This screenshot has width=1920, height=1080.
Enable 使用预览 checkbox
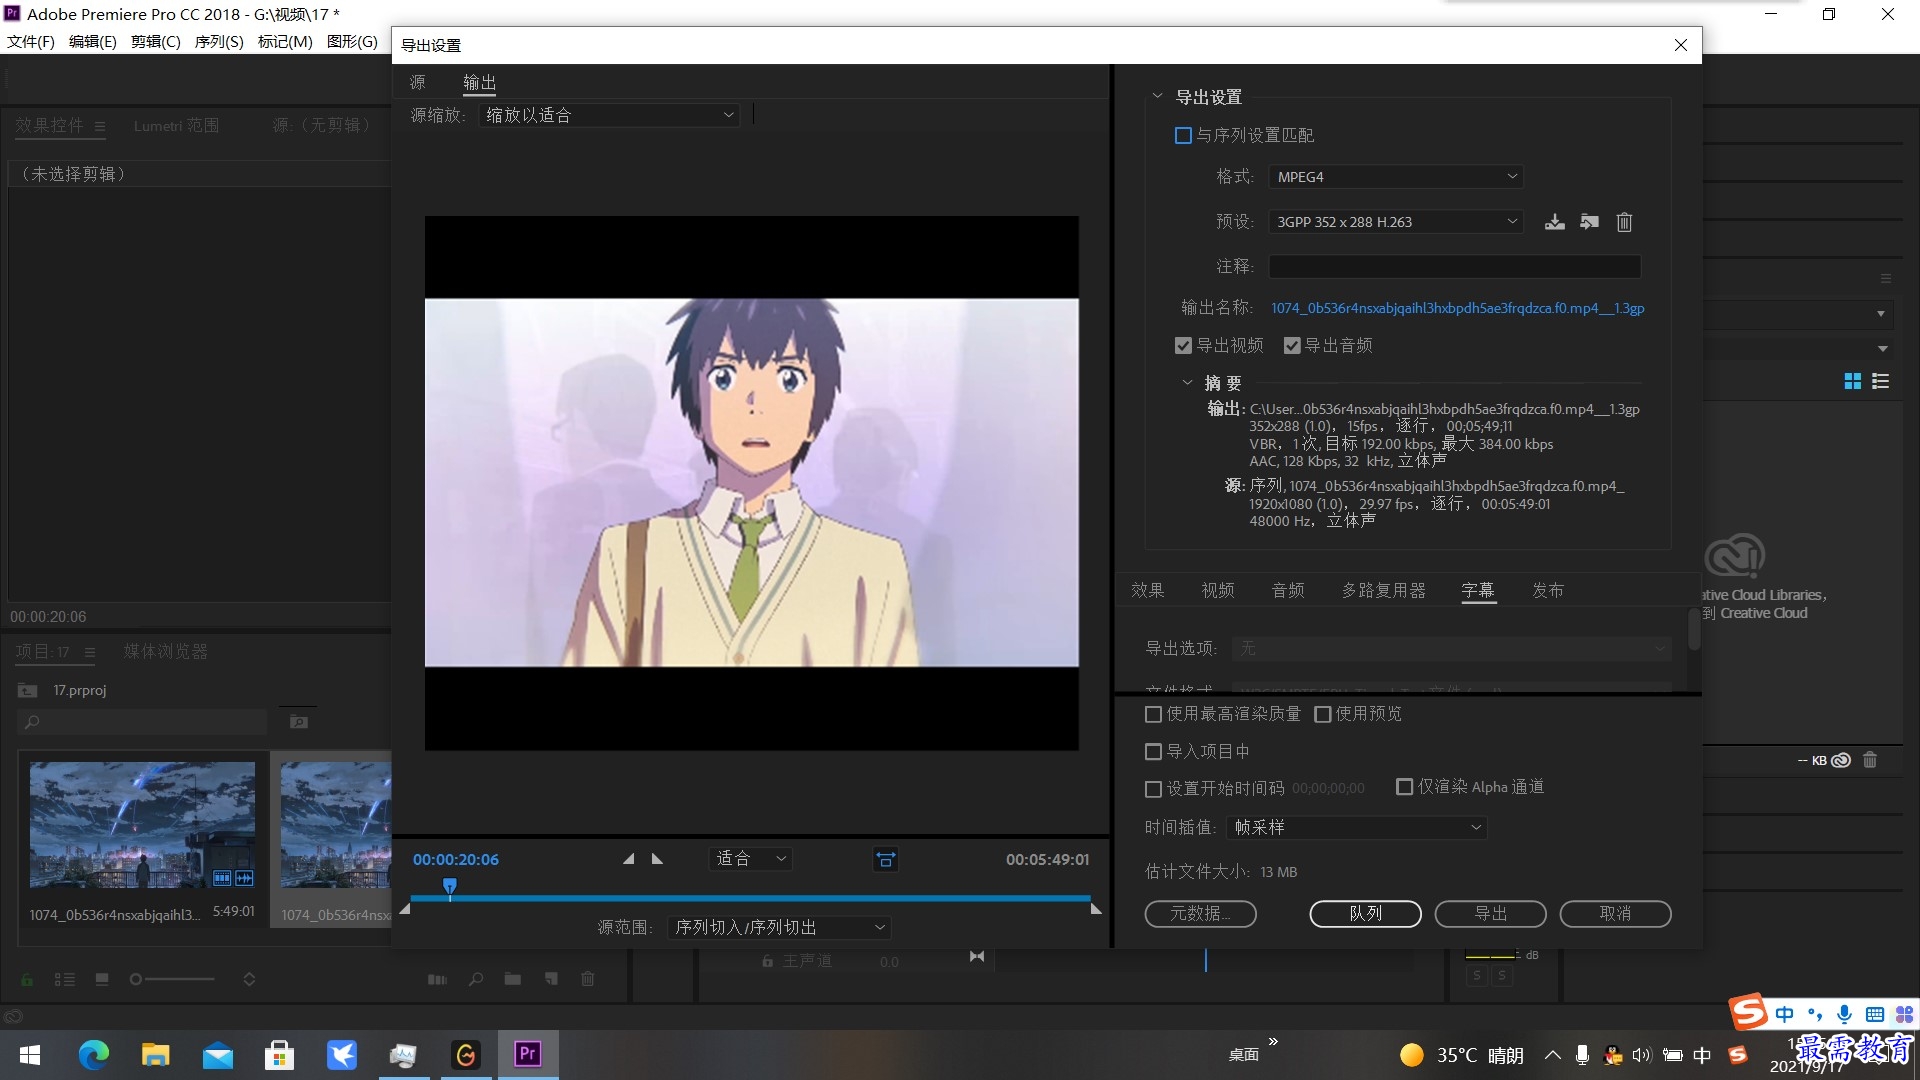[x=1323, y=714]
